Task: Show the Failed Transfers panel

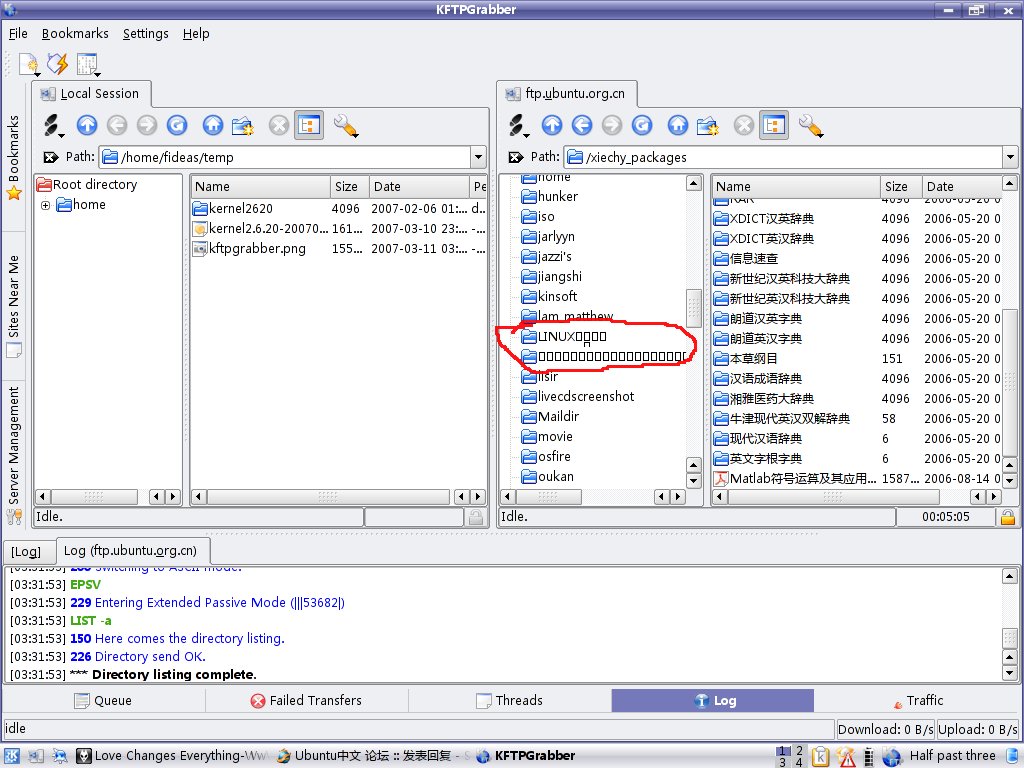Action: [x=306, y=701]
